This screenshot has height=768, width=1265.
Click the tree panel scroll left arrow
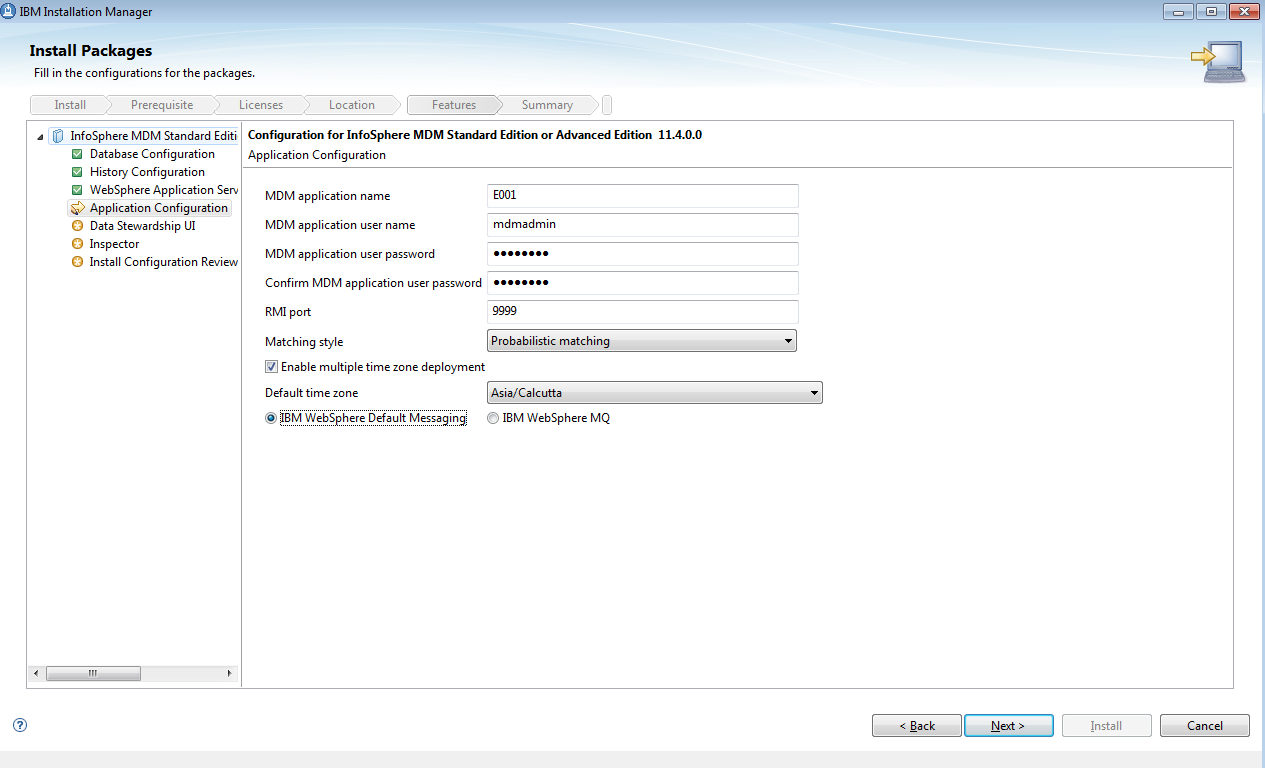tap(36, 673)
